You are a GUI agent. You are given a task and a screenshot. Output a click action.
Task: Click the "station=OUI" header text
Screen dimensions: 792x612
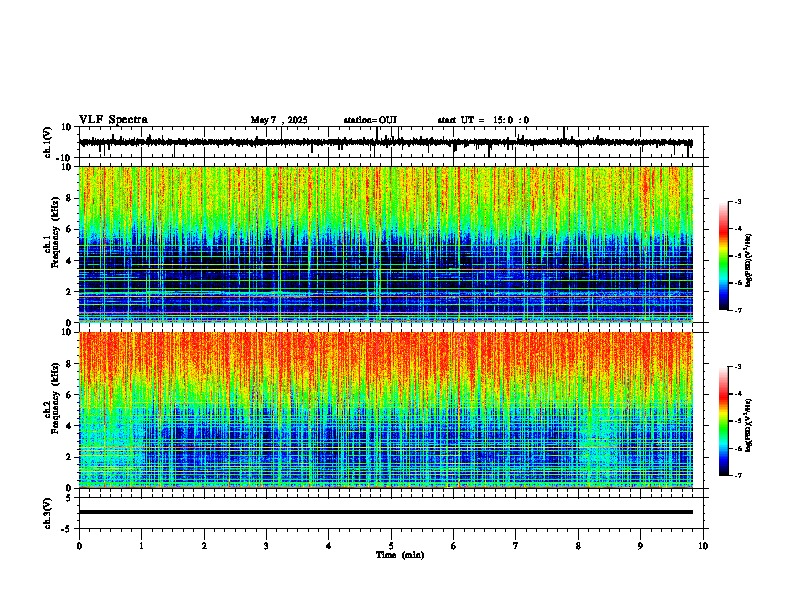pyautogui.click(x=370, y=120)
